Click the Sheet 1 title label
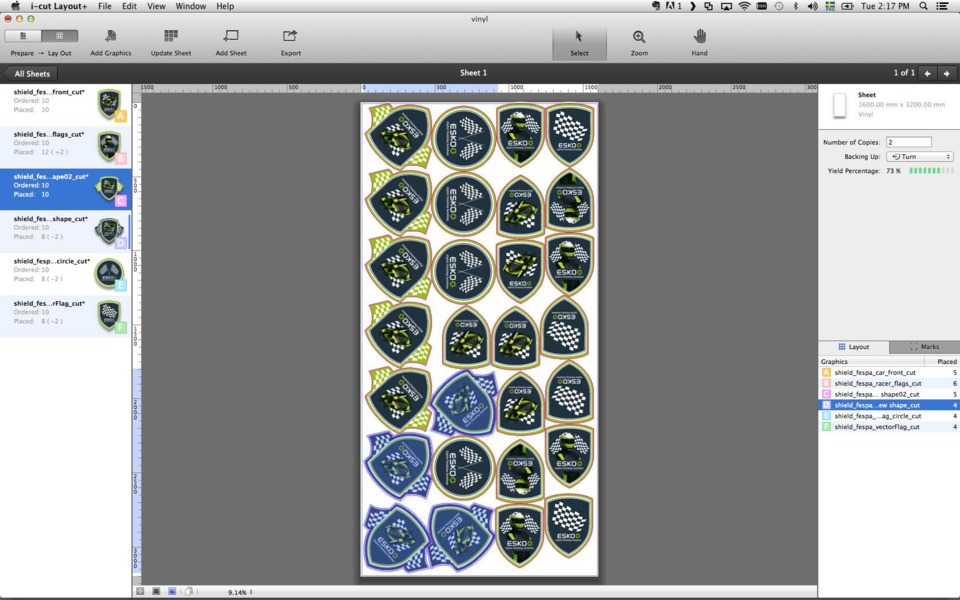This screenshot has width=960, height=600. click(473, 73)
